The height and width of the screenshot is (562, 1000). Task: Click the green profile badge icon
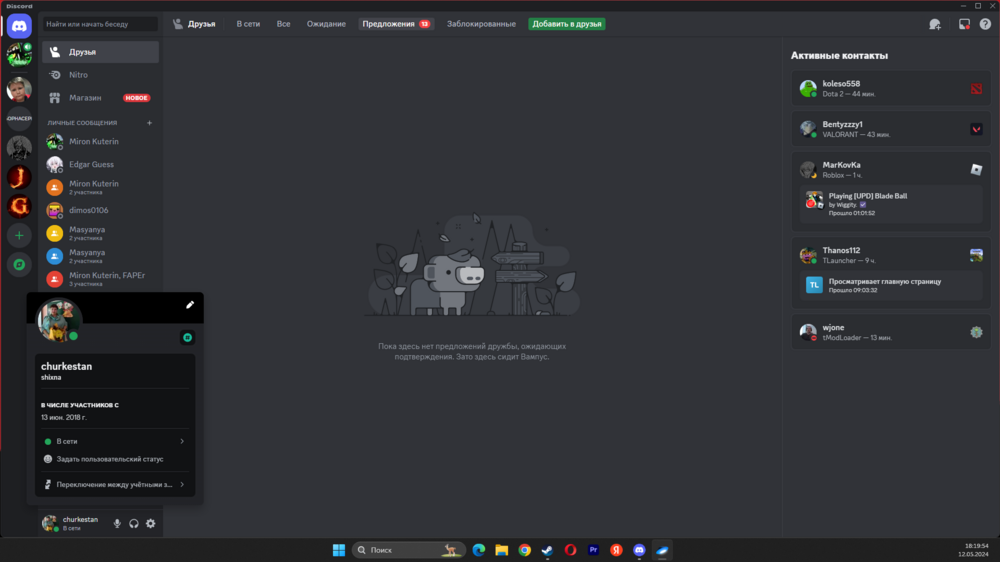pyautogui.click(x=188, y=337)
